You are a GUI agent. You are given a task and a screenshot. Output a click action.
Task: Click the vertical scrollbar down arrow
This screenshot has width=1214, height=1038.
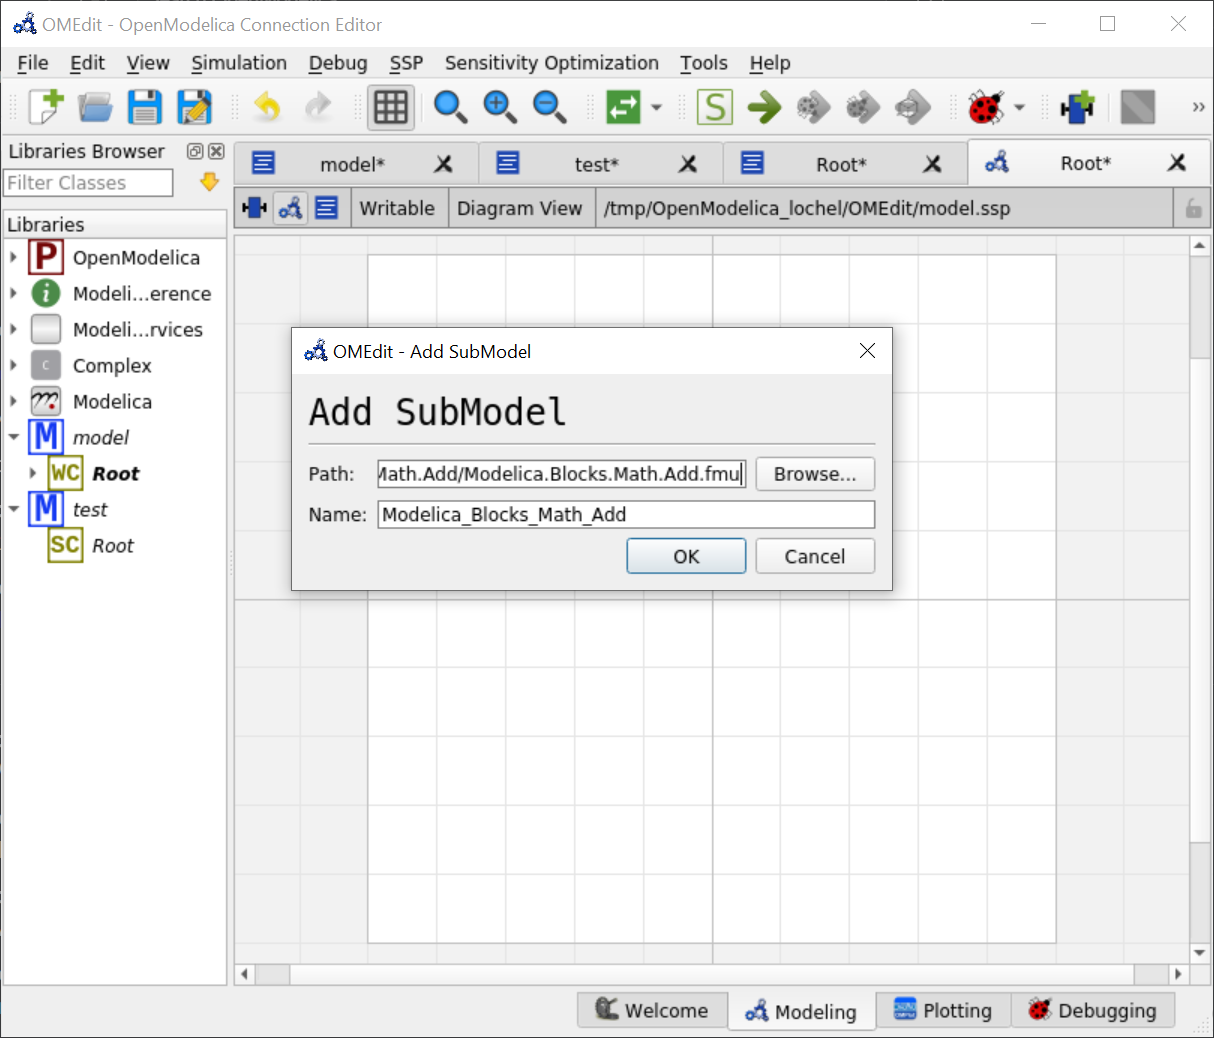coord(1200,953)
